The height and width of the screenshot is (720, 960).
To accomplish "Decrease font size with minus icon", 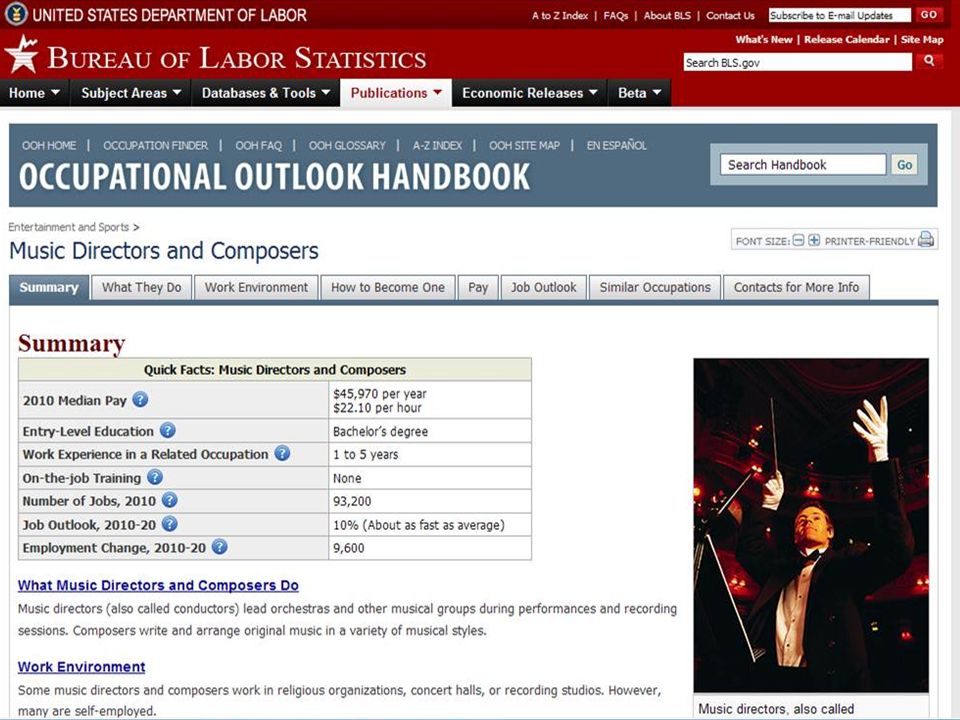I will (798, 240).
